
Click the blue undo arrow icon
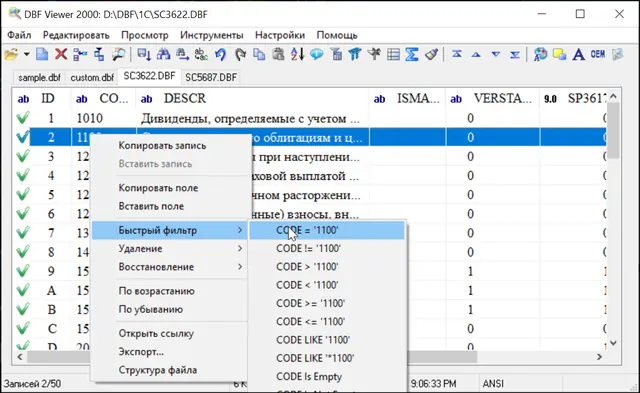click(x=220, y=54)
